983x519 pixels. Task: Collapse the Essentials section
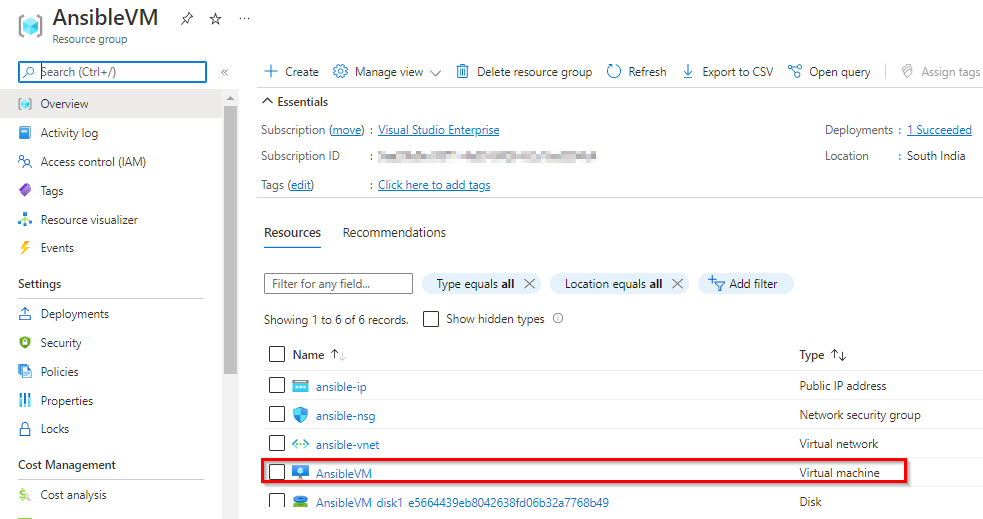[295, 102]
